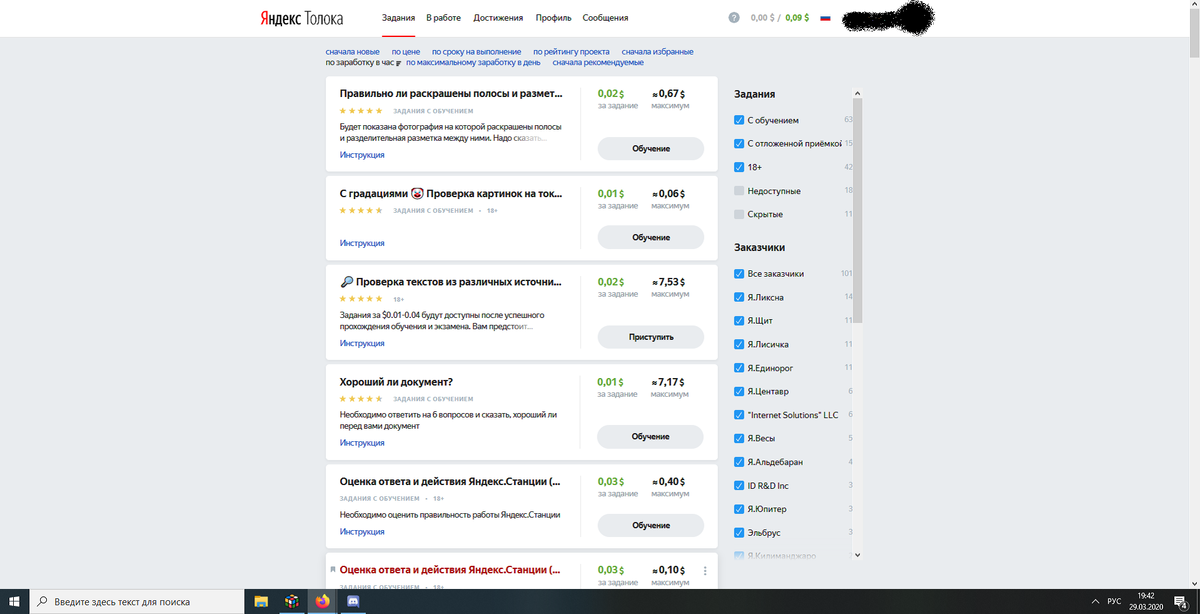Uncheck requester Я.Единорог
Image resolution: width=1200 pixels, height=614 pixels.
click(x=739, y=367)
